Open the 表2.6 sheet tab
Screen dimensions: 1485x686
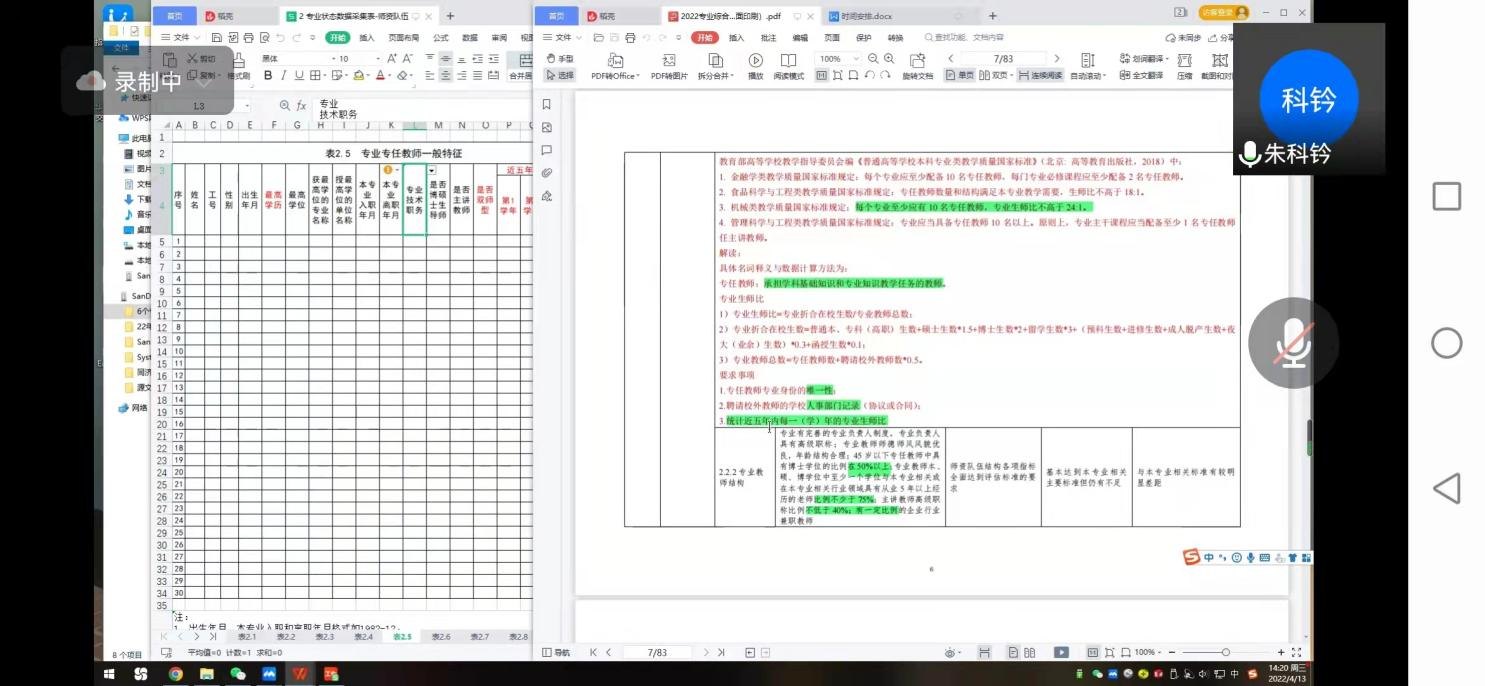click(441, 637)
